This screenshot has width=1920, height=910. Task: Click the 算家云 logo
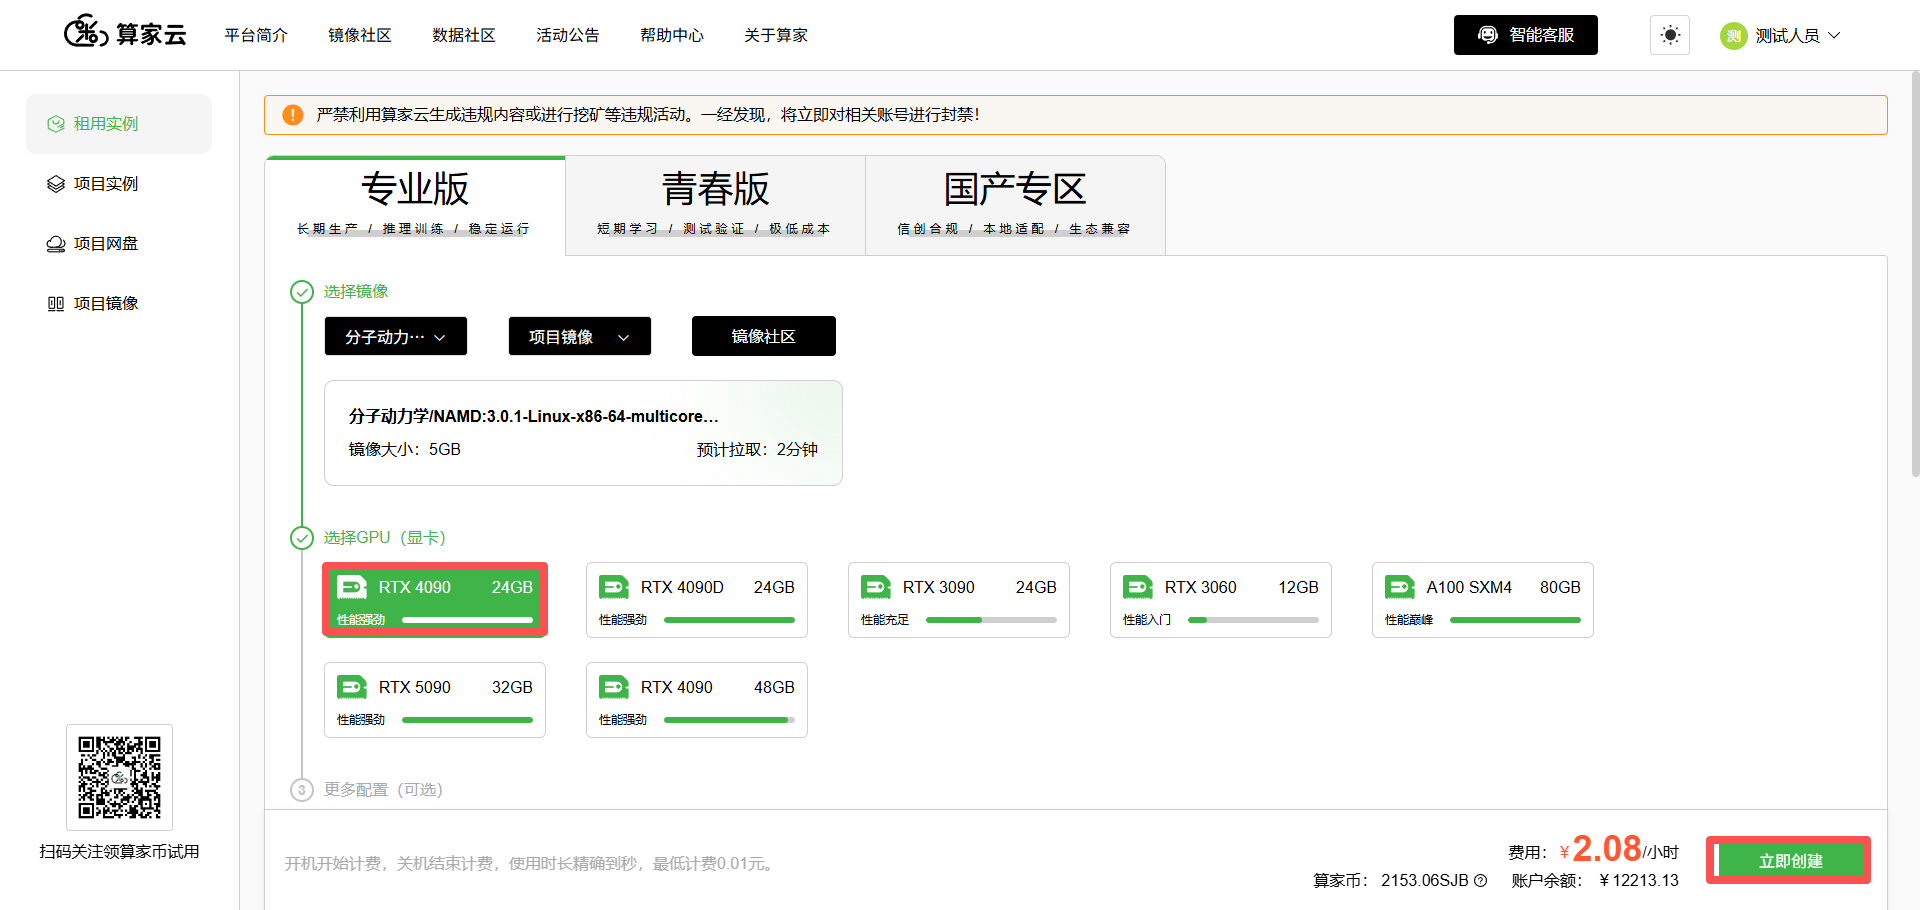[125, 33]
